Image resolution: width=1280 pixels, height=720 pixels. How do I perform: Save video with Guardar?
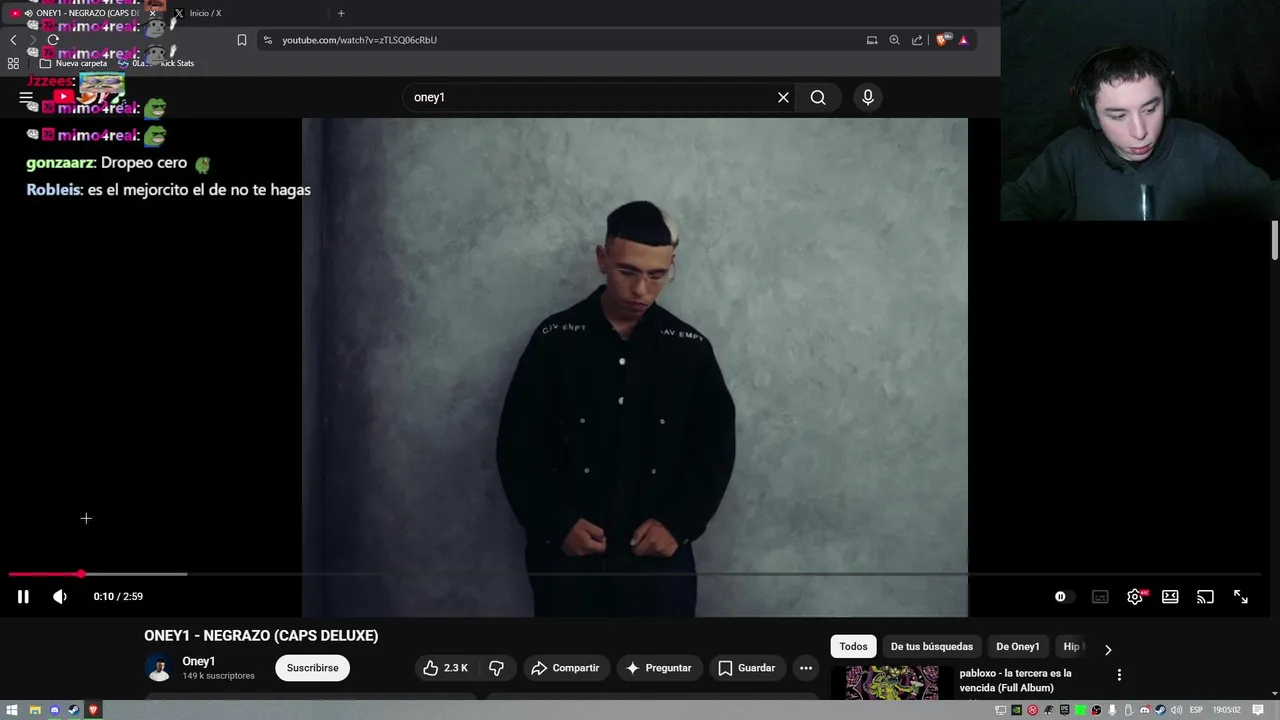pyautogui.click(x=747, y=668)
